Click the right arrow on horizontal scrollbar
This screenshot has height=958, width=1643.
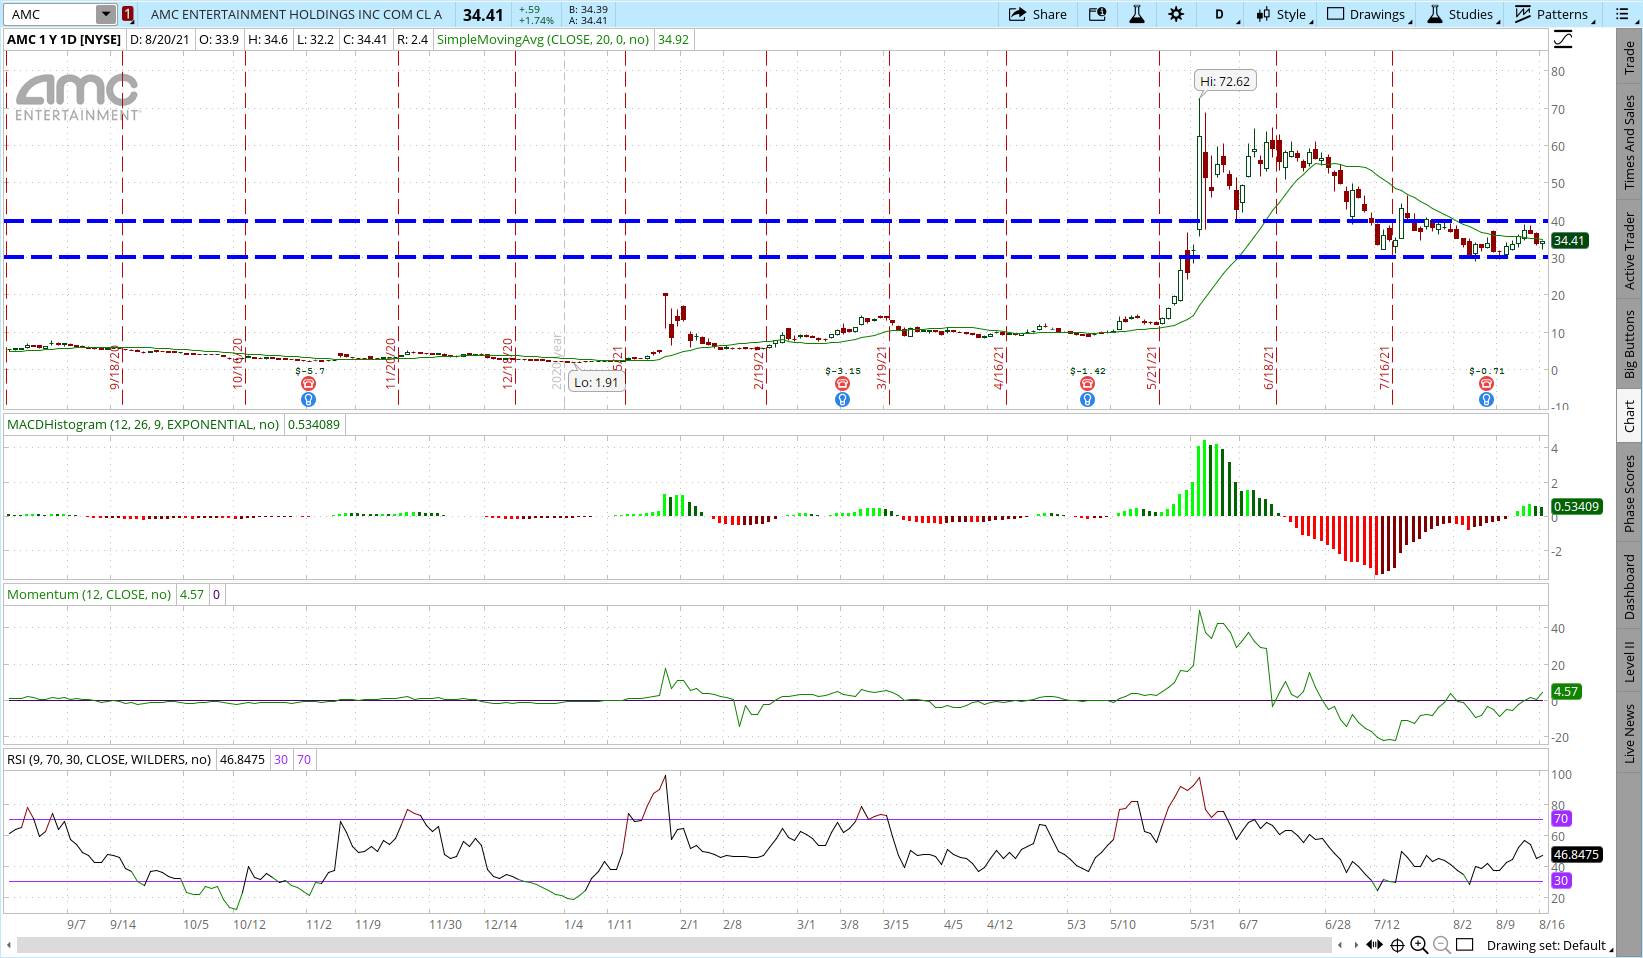pyautogui.click(x=1356, y=945)
